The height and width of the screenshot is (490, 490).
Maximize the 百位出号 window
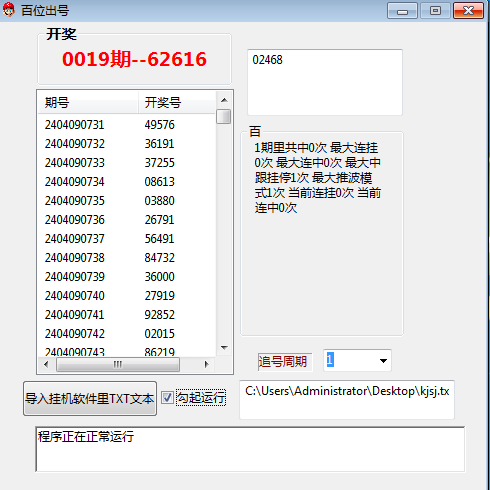435,11
